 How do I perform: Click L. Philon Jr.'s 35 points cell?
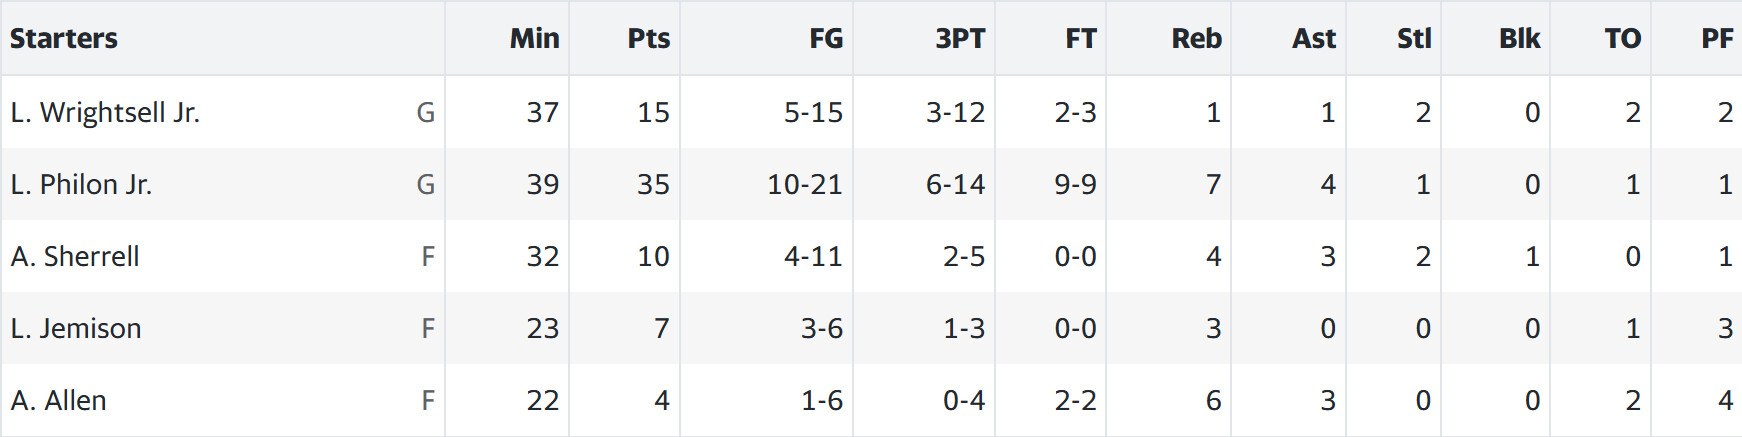coord(653,184)
